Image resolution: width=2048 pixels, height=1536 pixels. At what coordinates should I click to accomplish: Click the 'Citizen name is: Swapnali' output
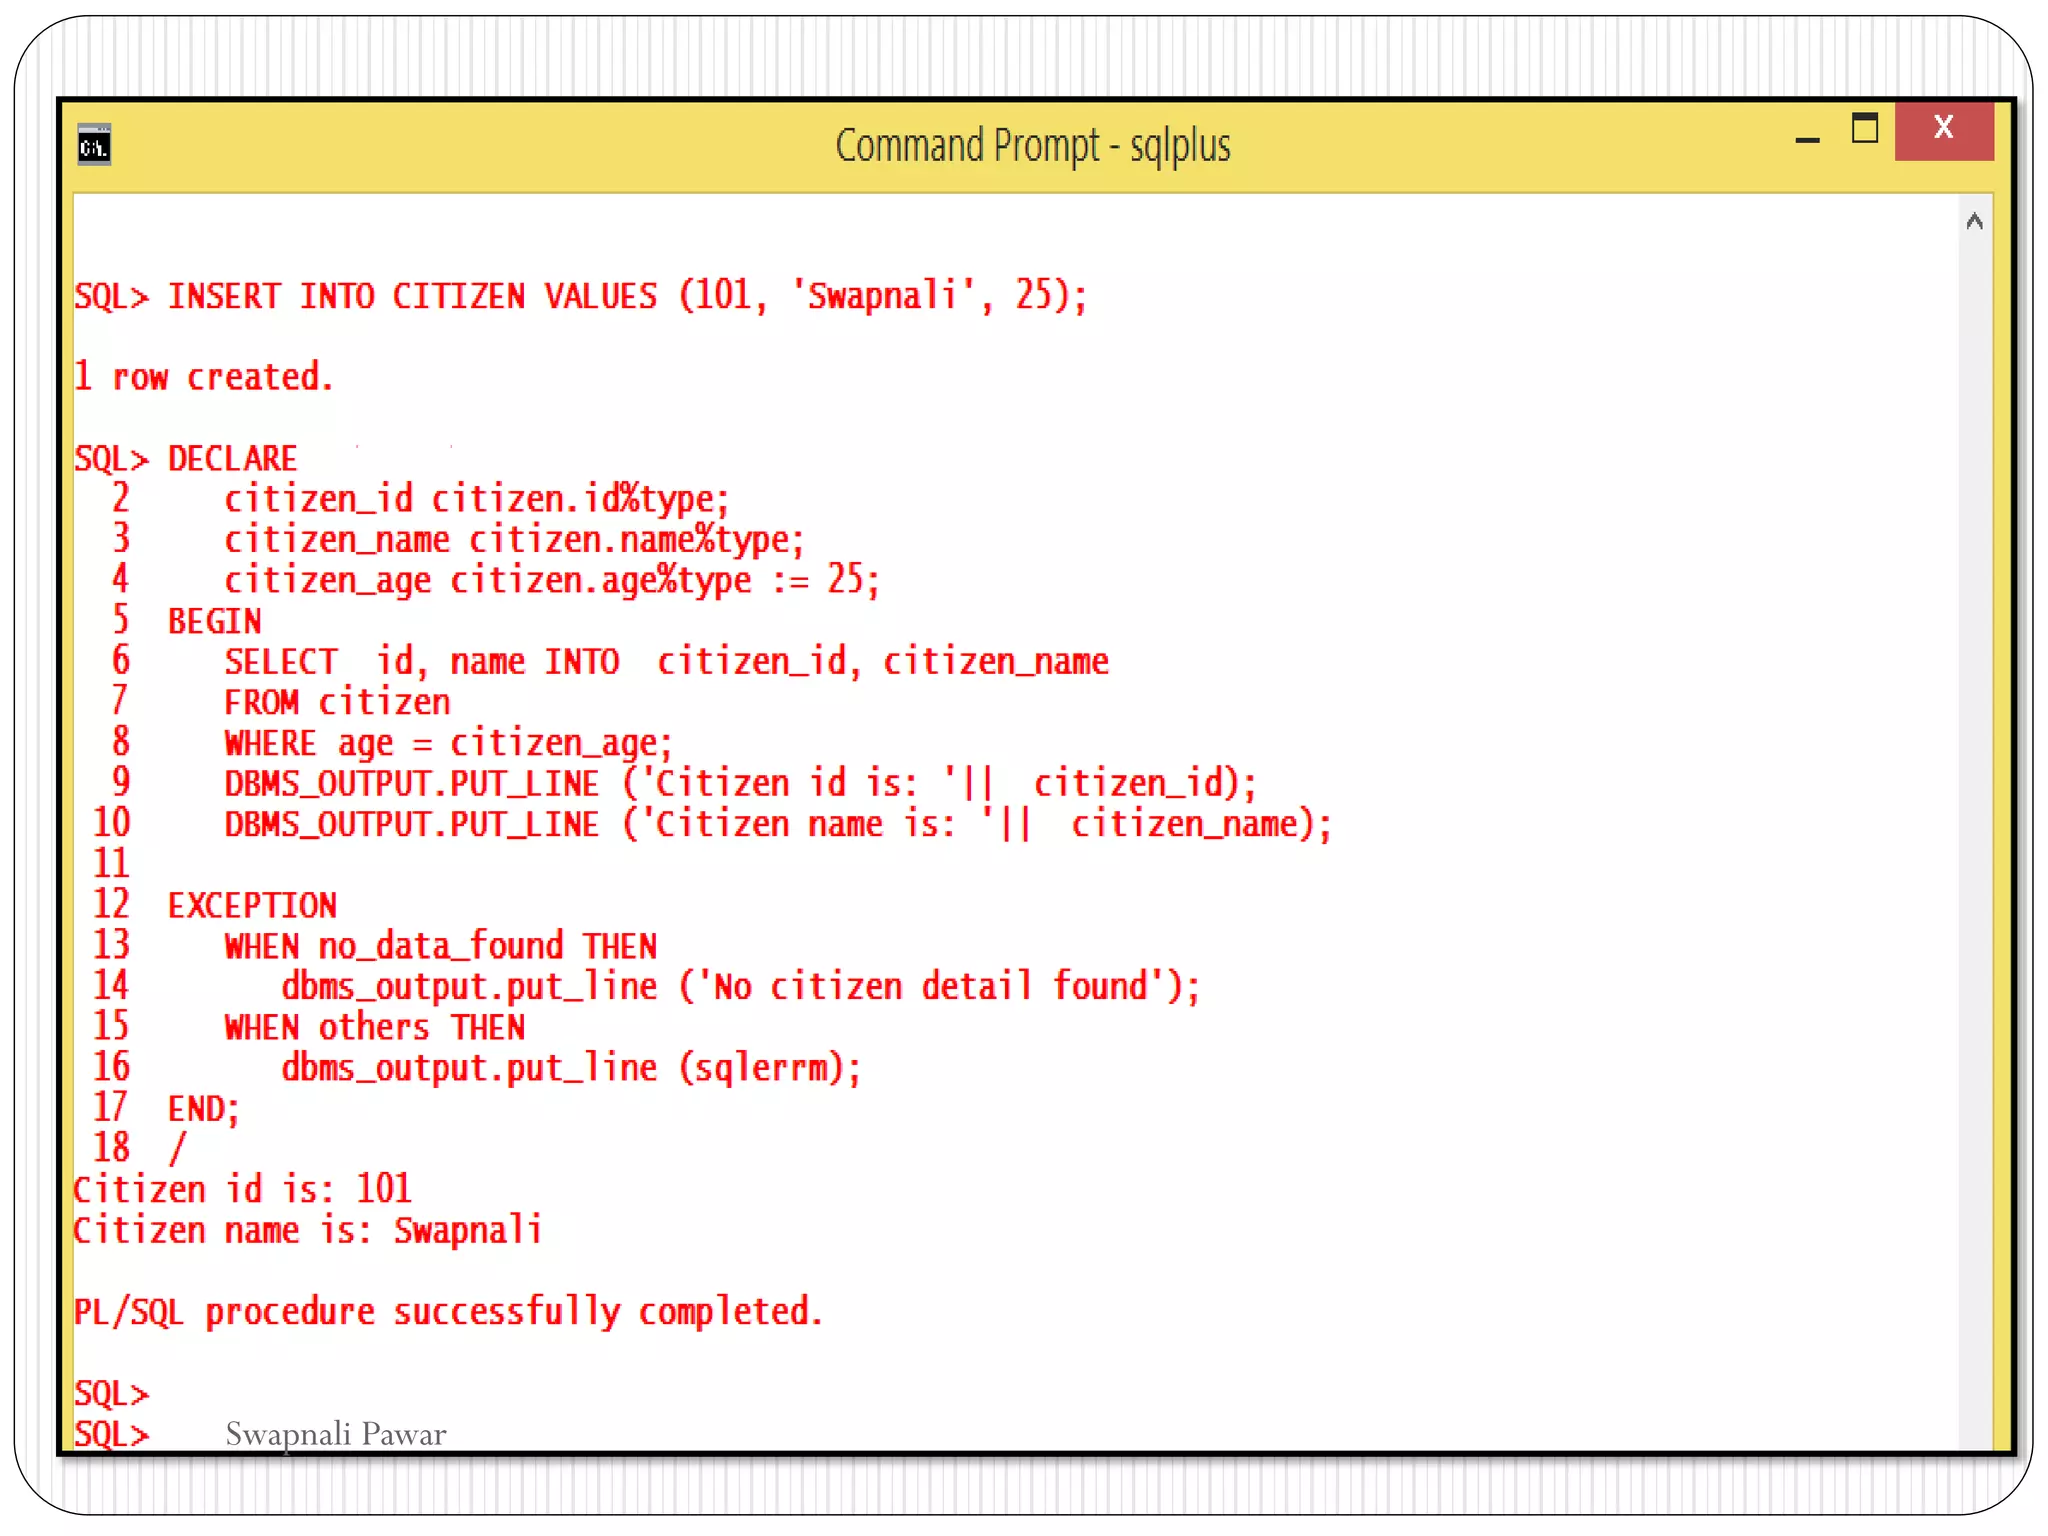coord(308,1230)
